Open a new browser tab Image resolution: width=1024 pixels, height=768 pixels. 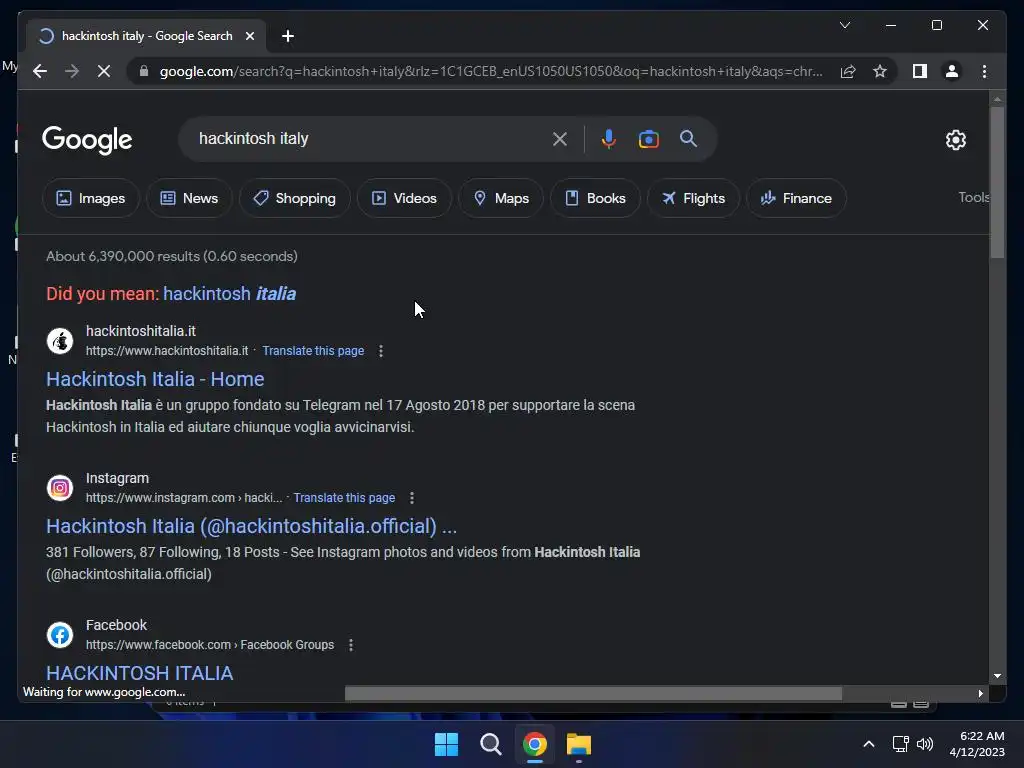pos(287,36)
